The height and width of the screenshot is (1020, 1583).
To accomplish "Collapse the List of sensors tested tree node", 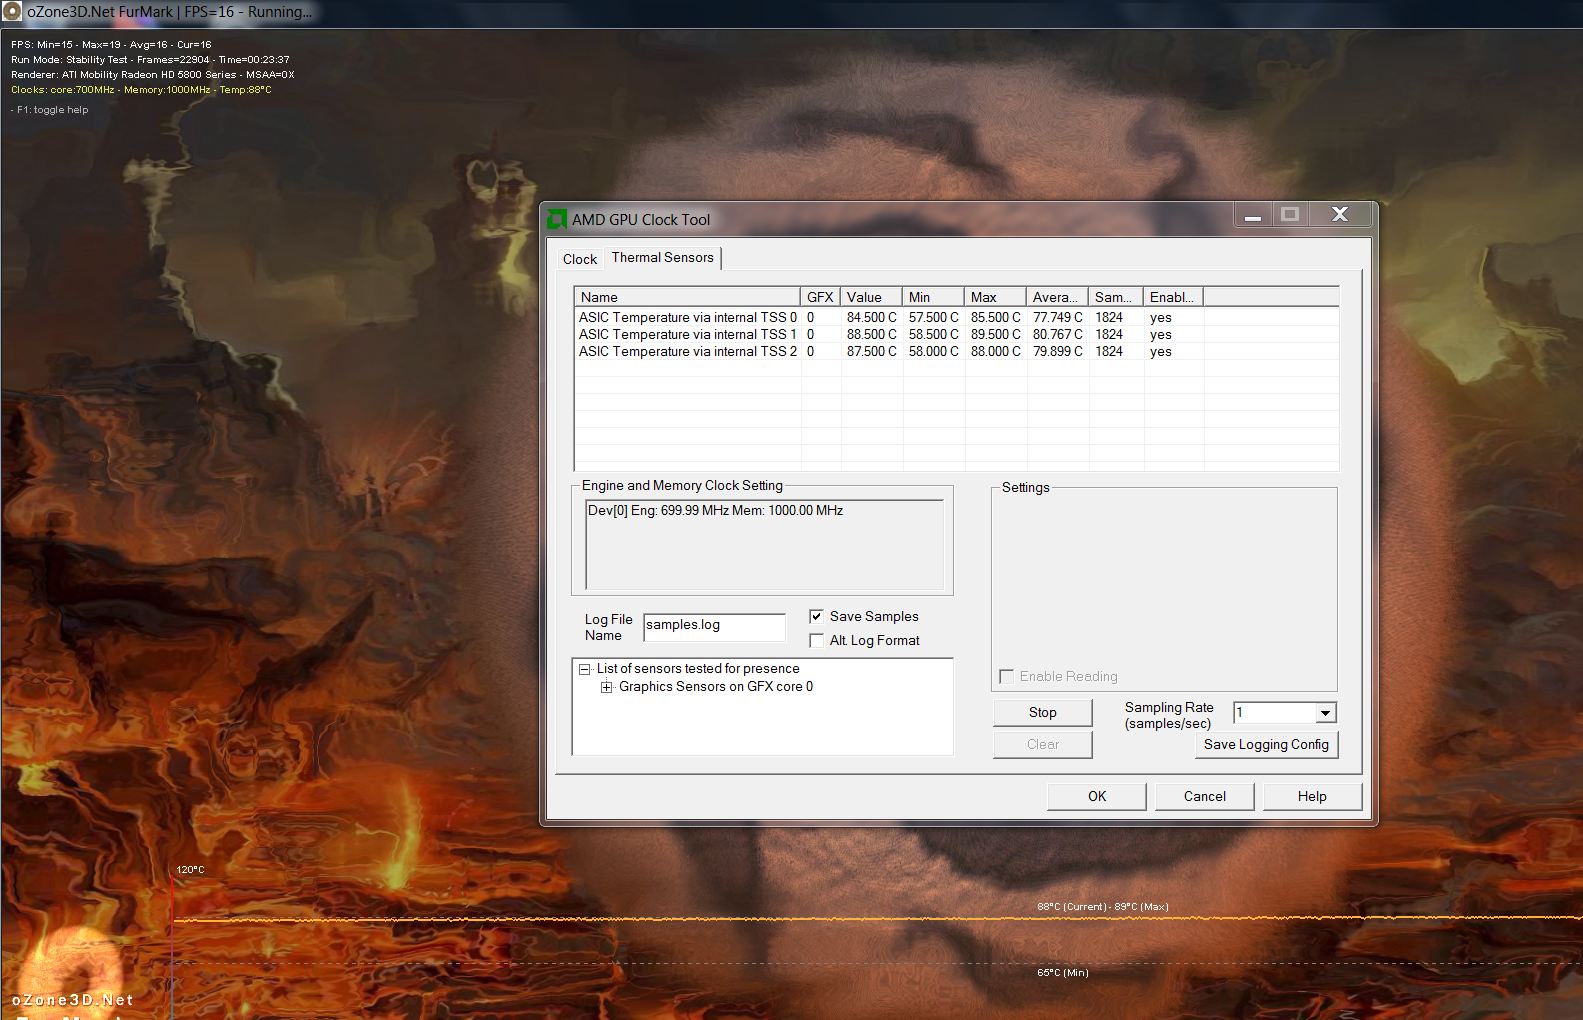I will 585,669.
